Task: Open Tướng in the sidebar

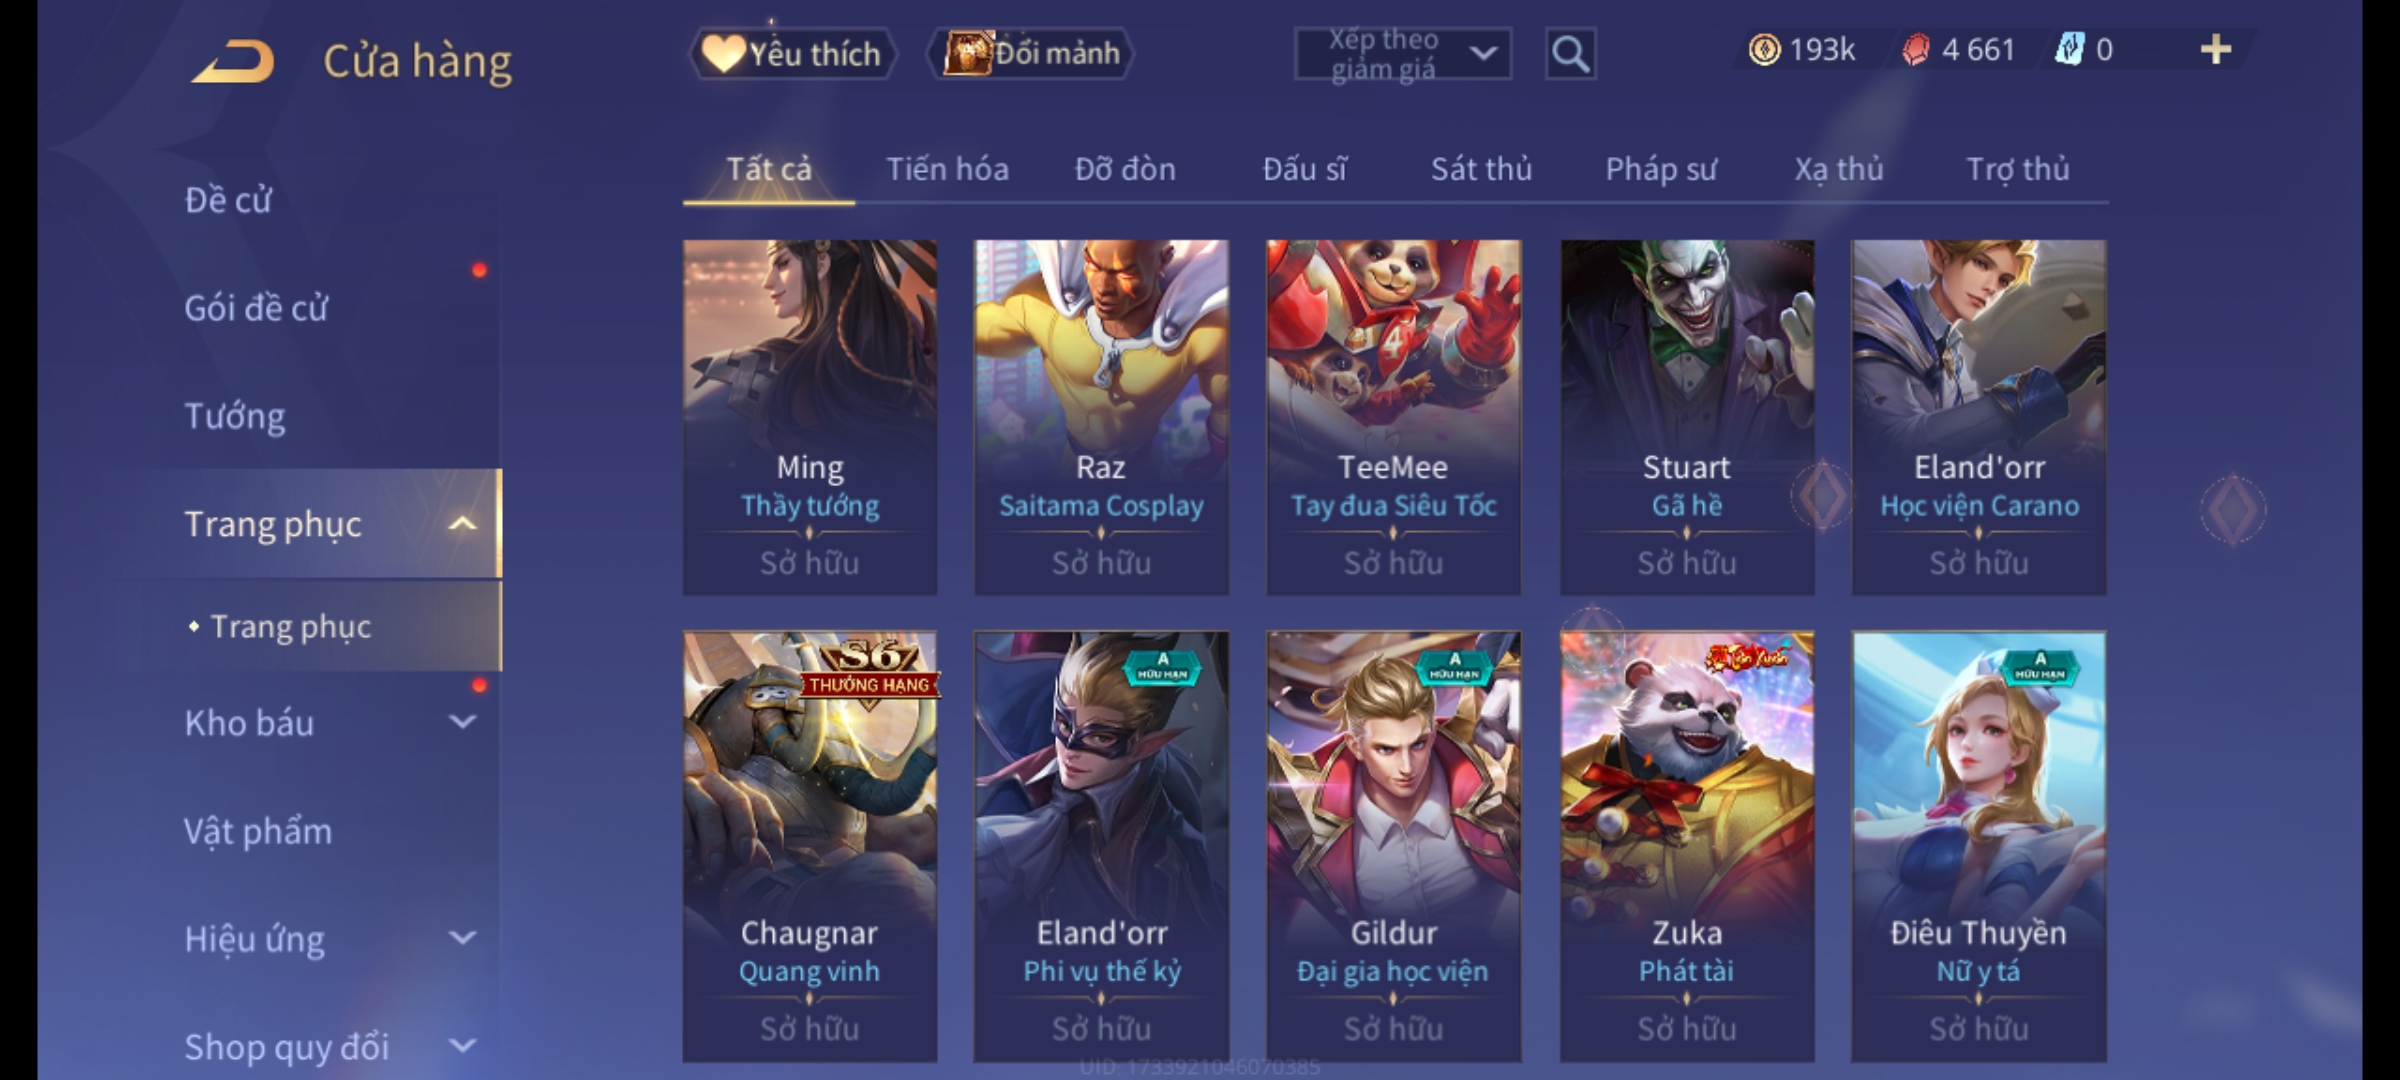Action: coord(235,416)
